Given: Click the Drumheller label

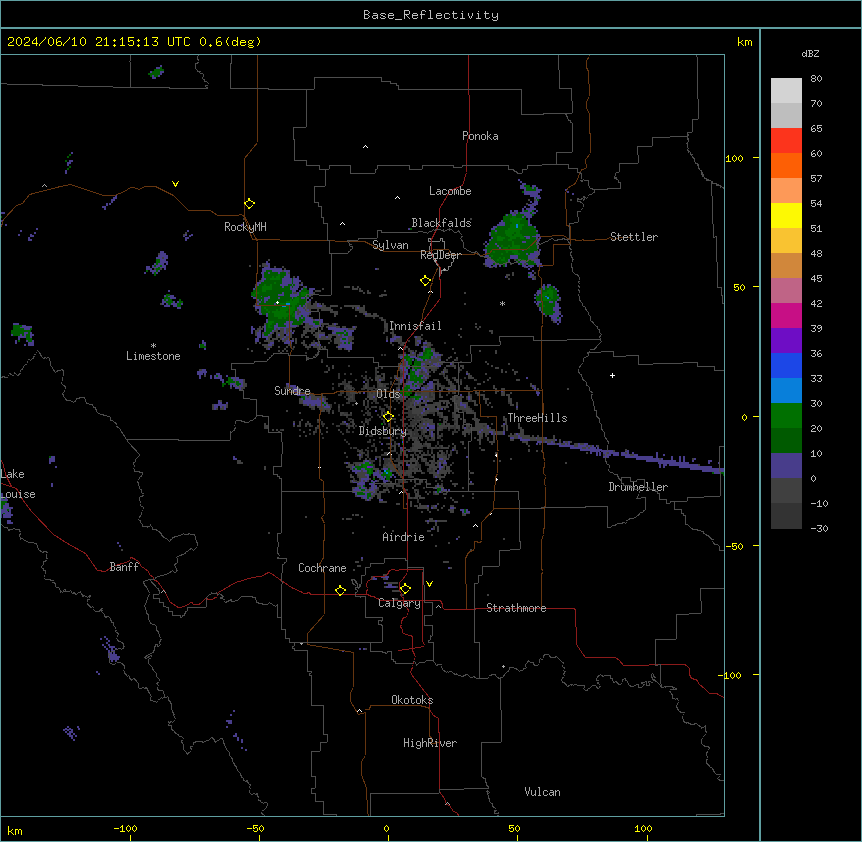Looking at the screenshot, I should click(638, 487).
